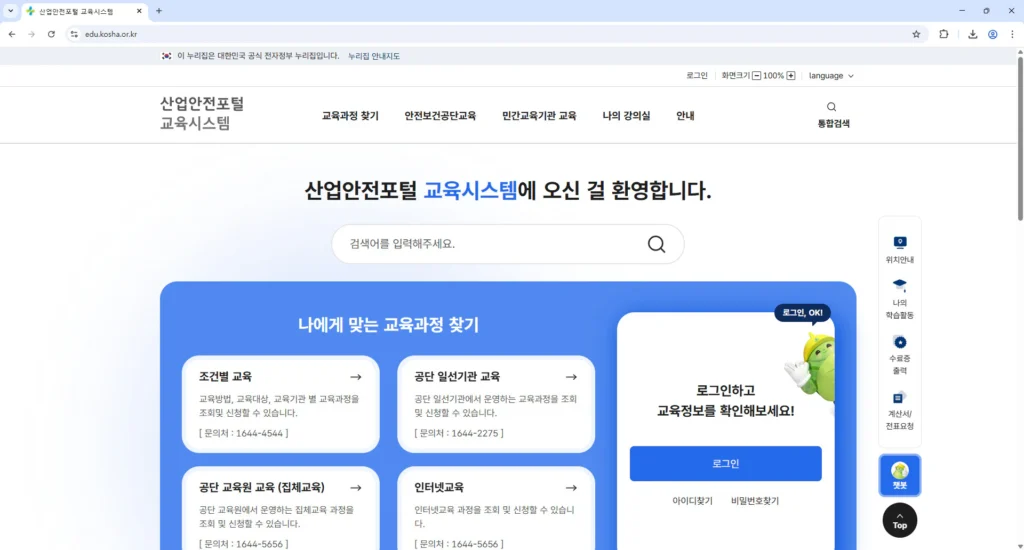Click the 산업안전포털 교육시스템 logo
Viewport: 1024px width, 550px height.
202,114
